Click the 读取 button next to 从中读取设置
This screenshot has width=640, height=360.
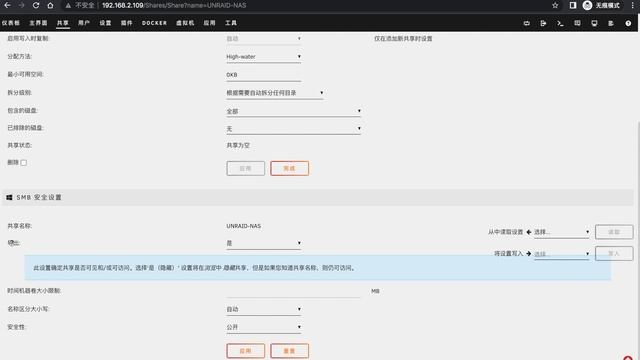pyautogui.click(x=614, y=232)
